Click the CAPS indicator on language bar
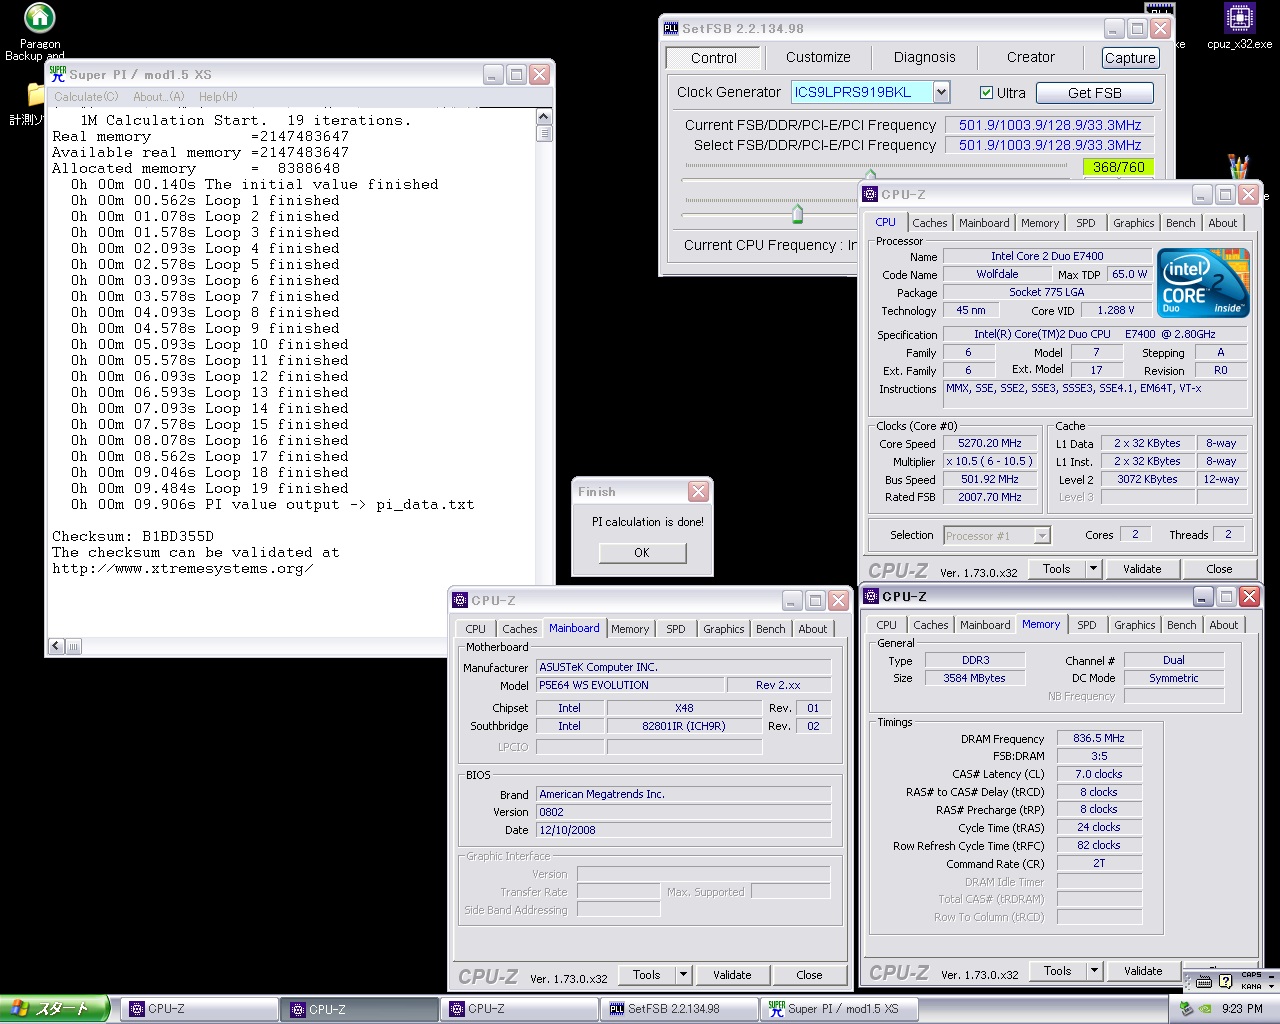 pos(1251,975)
